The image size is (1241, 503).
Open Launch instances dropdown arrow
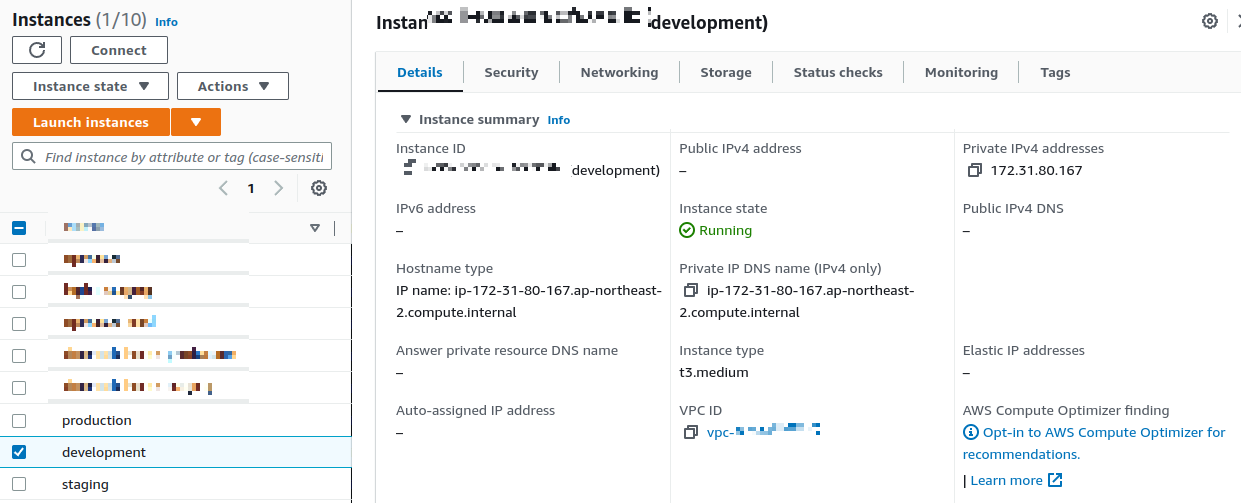click(196, 122)
